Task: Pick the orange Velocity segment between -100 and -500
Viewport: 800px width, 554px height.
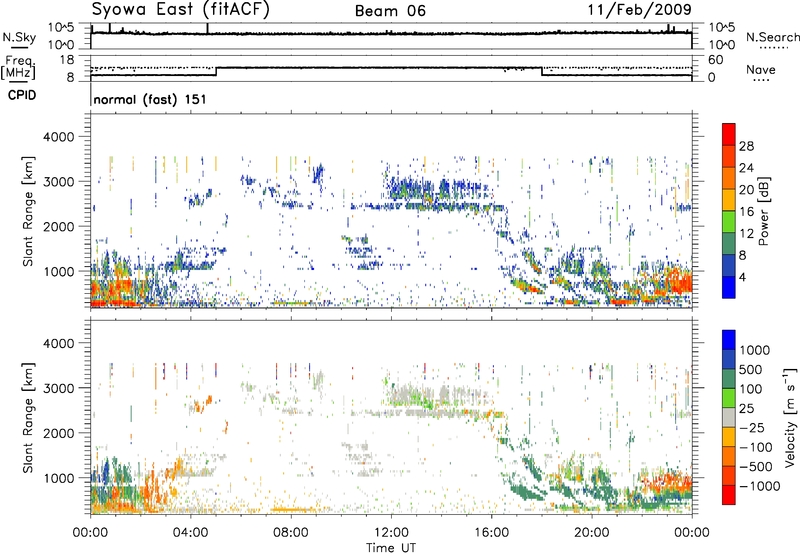Action: [x=729, y=456]
